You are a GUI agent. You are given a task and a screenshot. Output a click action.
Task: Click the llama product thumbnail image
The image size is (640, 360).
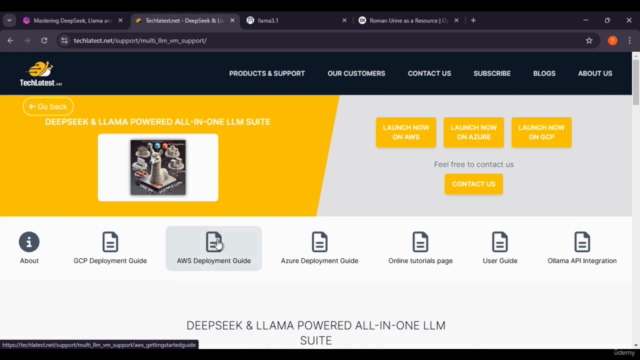[x=158, y=167]
